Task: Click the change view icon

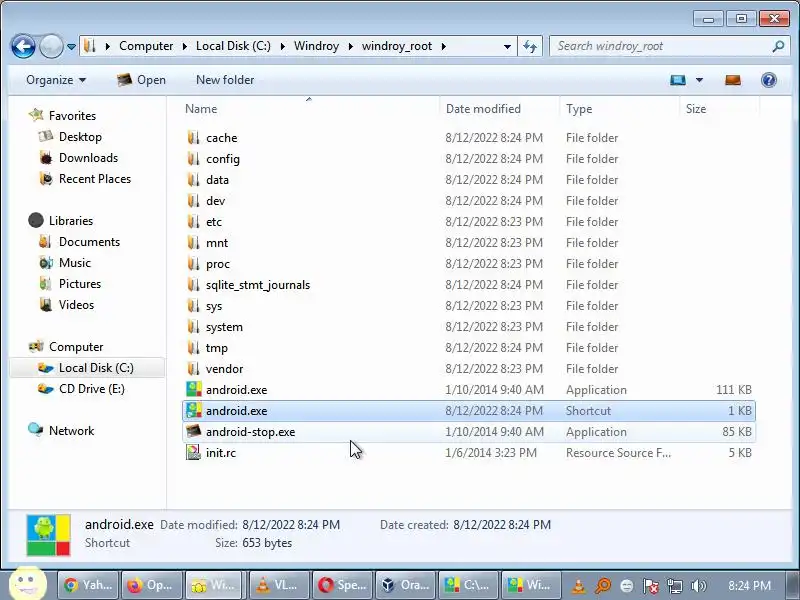Action: tap(678, 80)
